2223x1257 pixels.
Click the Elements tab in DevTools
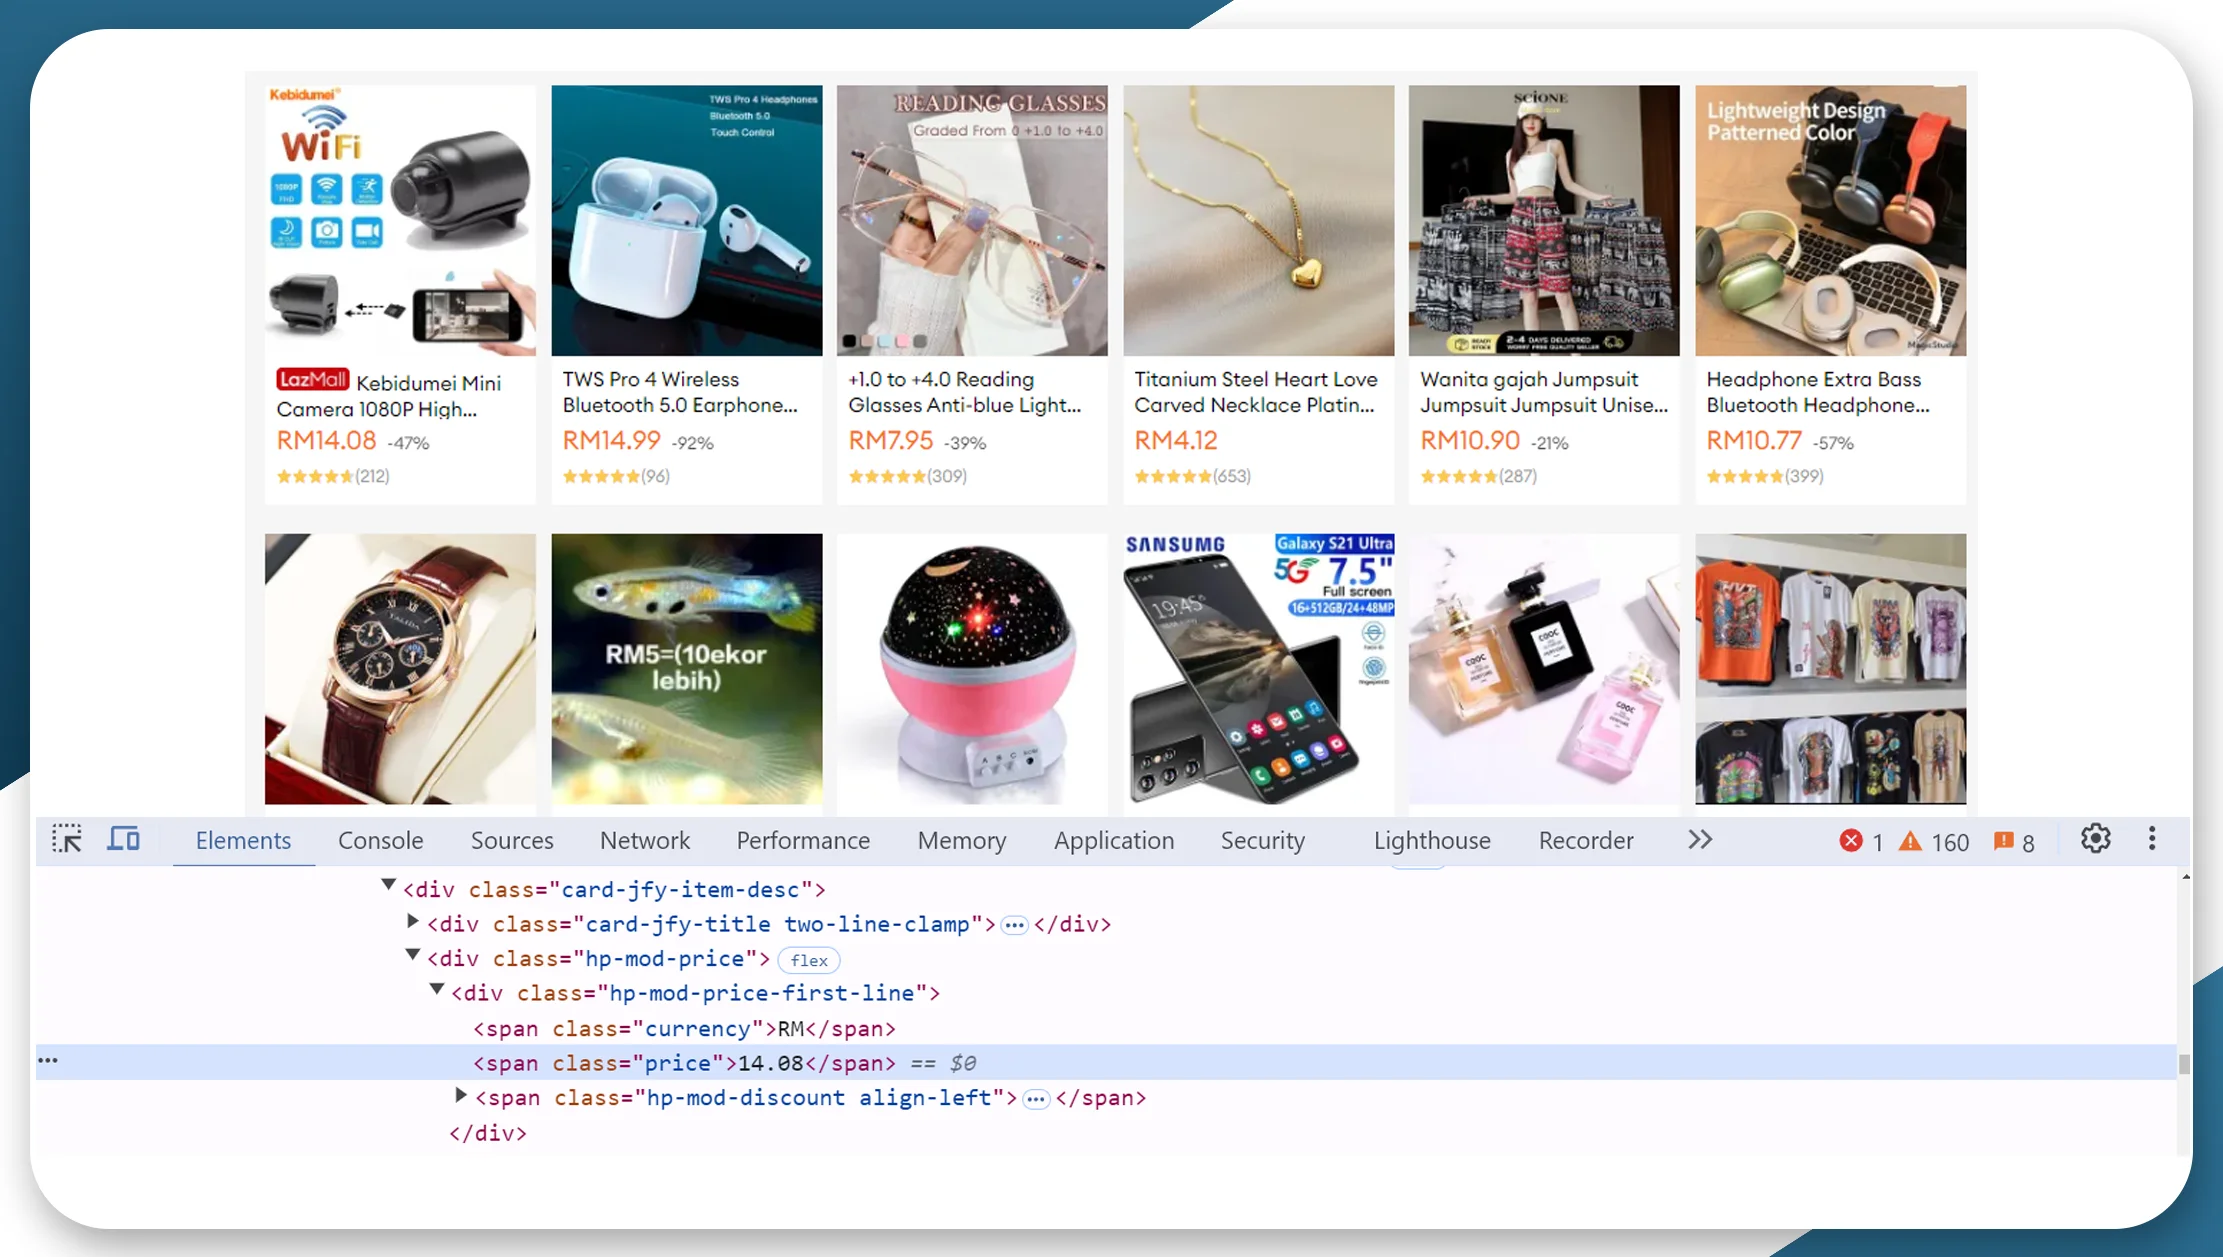pos(243,840)
